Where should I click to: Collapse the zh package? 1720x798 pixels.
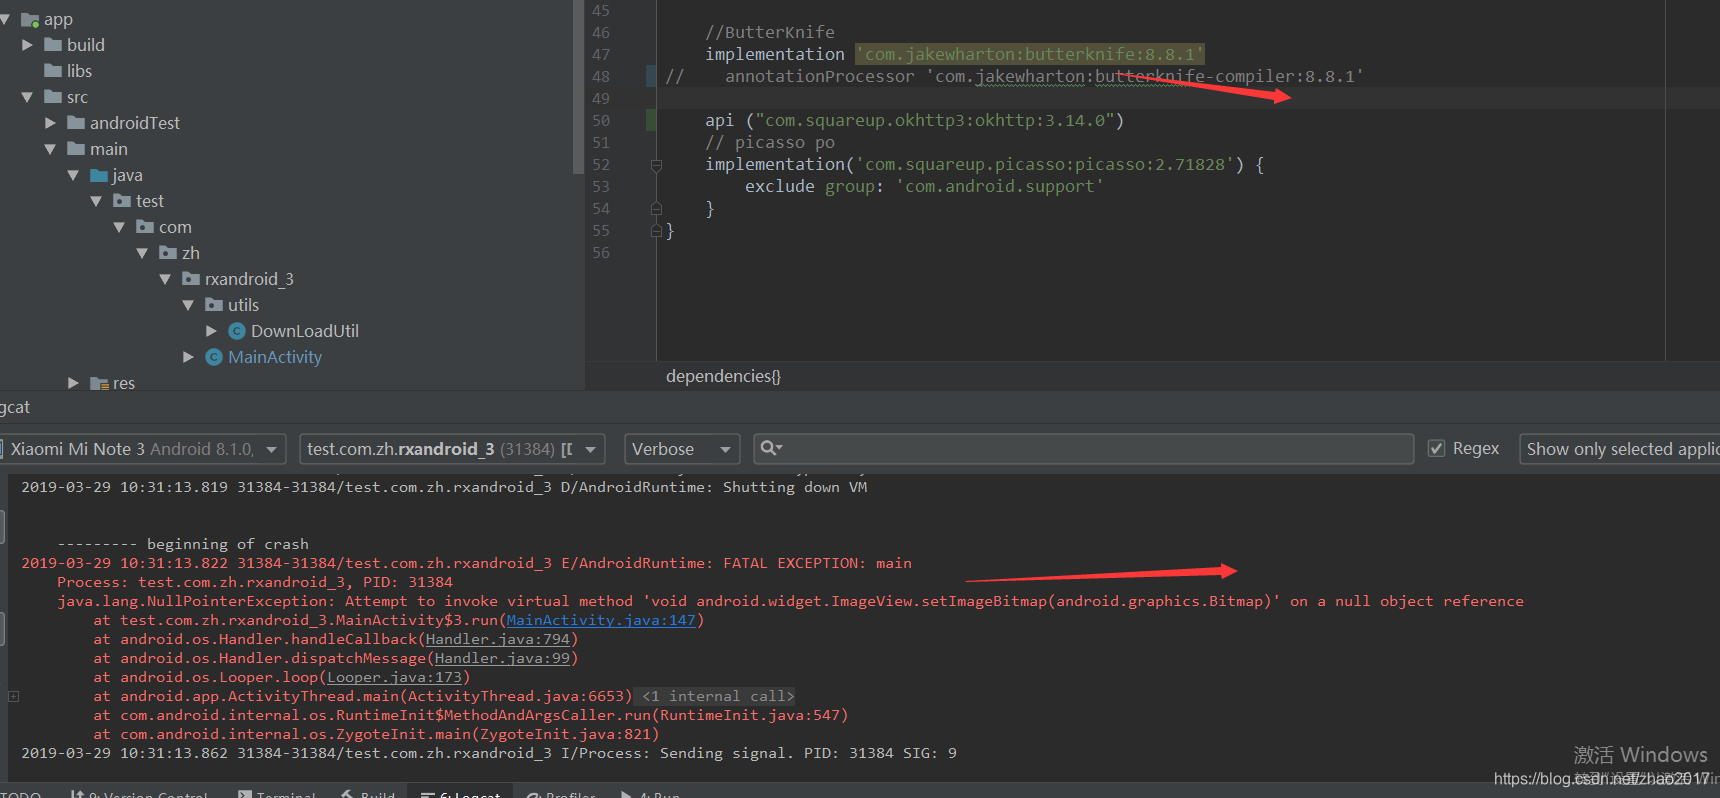tap(143, 253)
